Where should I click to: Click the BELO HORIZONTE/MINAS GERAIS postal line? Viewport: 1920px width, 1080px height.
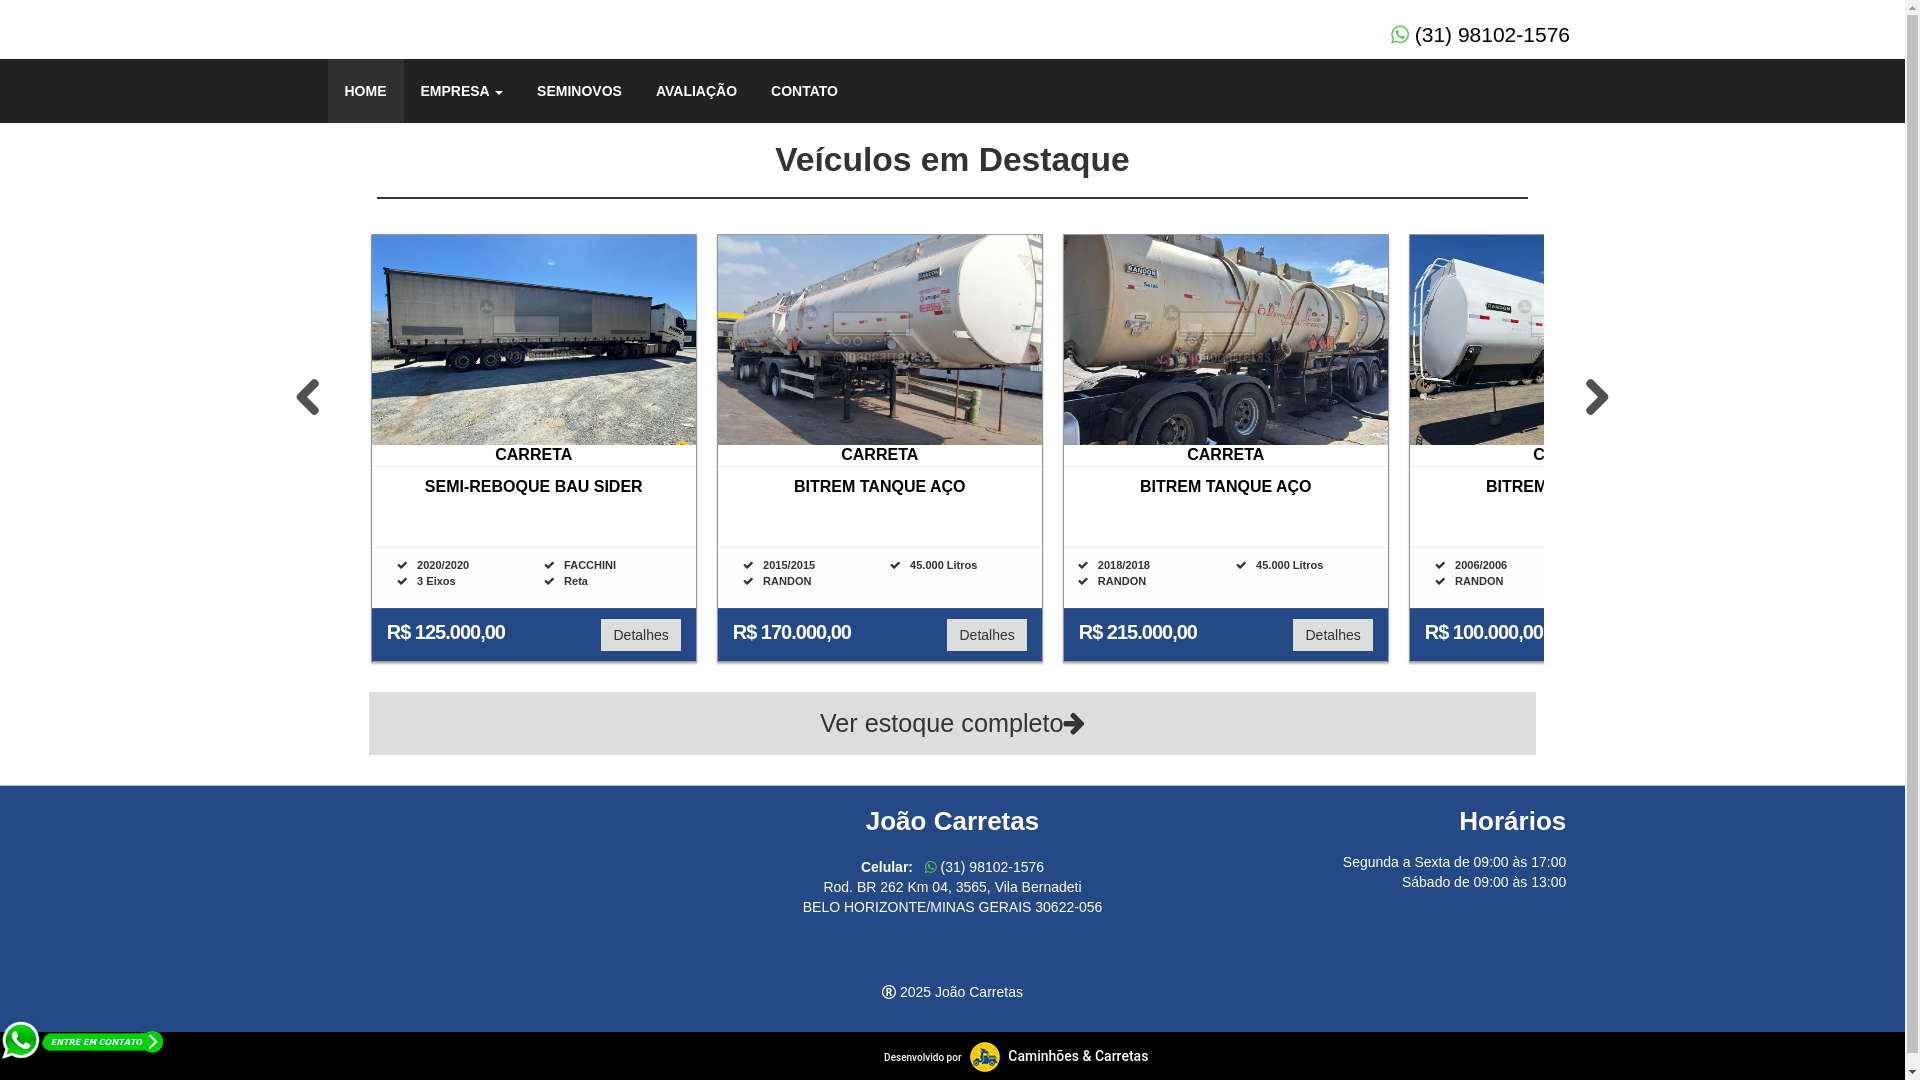[x=952, y=907]
